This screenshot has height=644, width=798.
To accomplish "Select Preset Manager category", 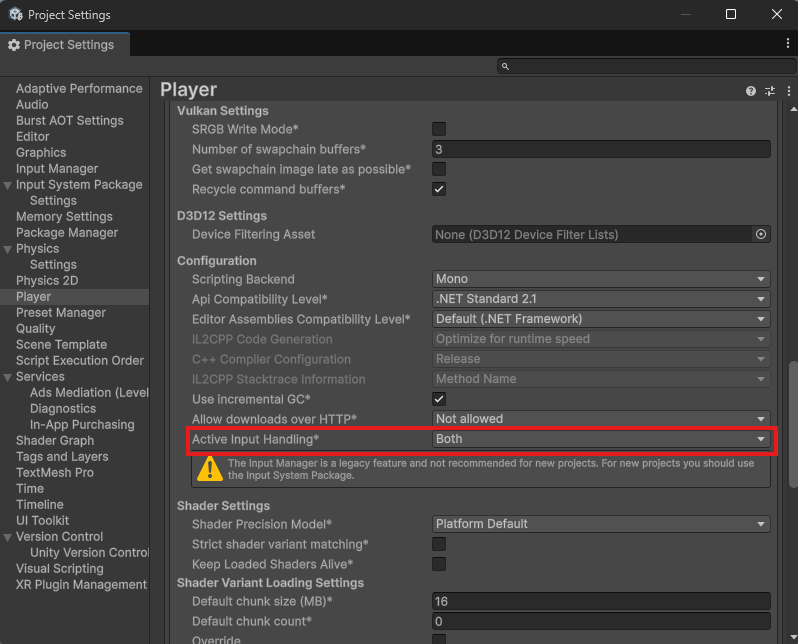I will (61, 313).
